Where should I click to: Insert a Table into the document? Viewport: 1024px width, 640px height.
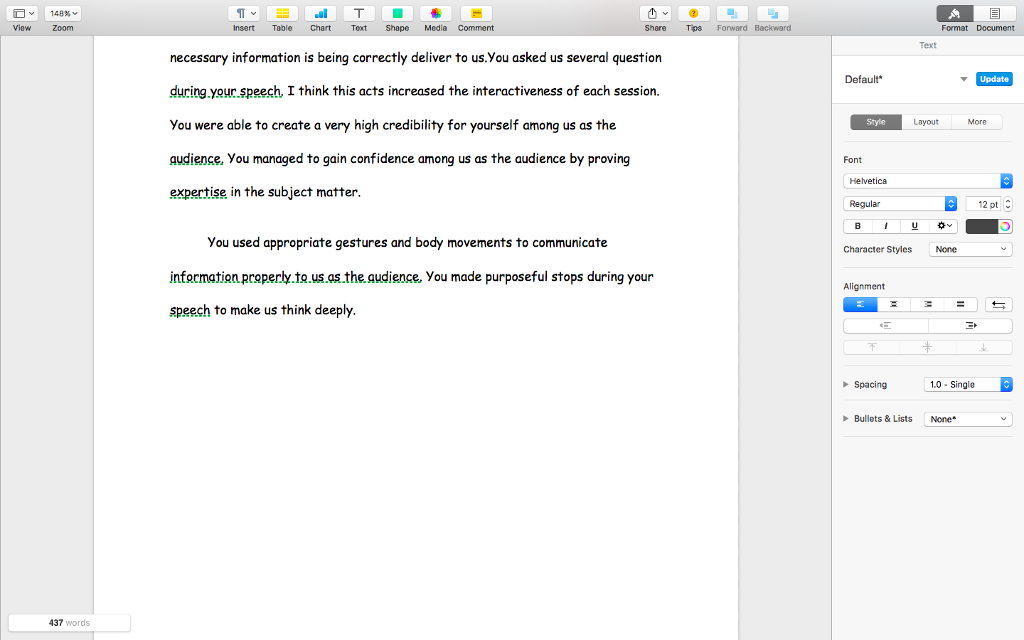tap(282, 14)
